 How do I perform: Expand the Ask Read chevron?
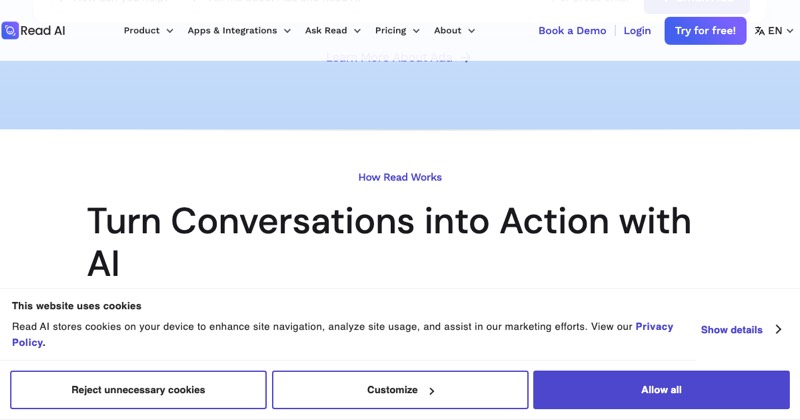coord(357,31)
